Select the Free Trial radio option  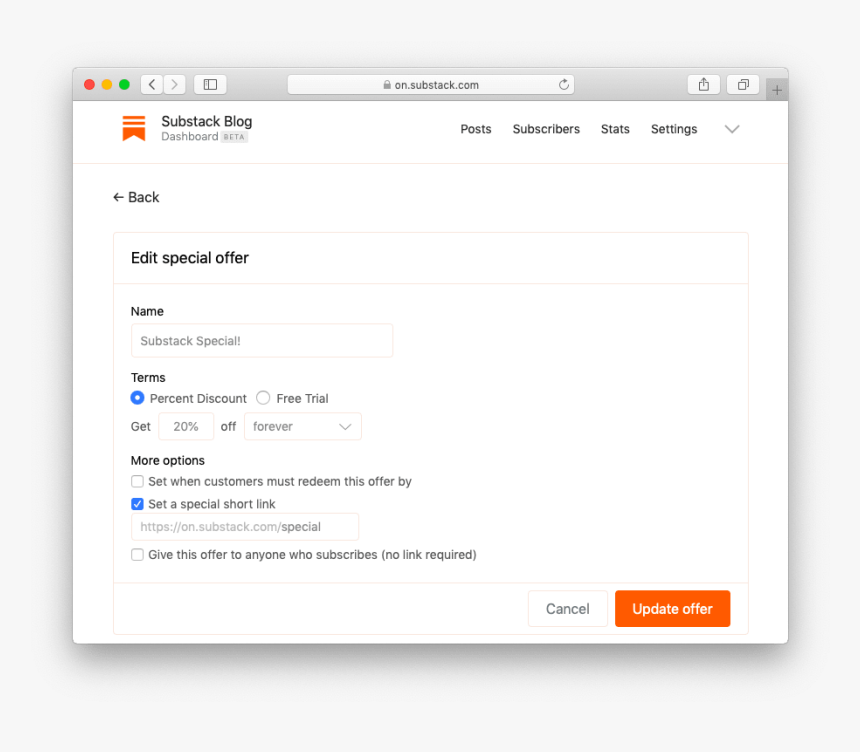point(263,398)
